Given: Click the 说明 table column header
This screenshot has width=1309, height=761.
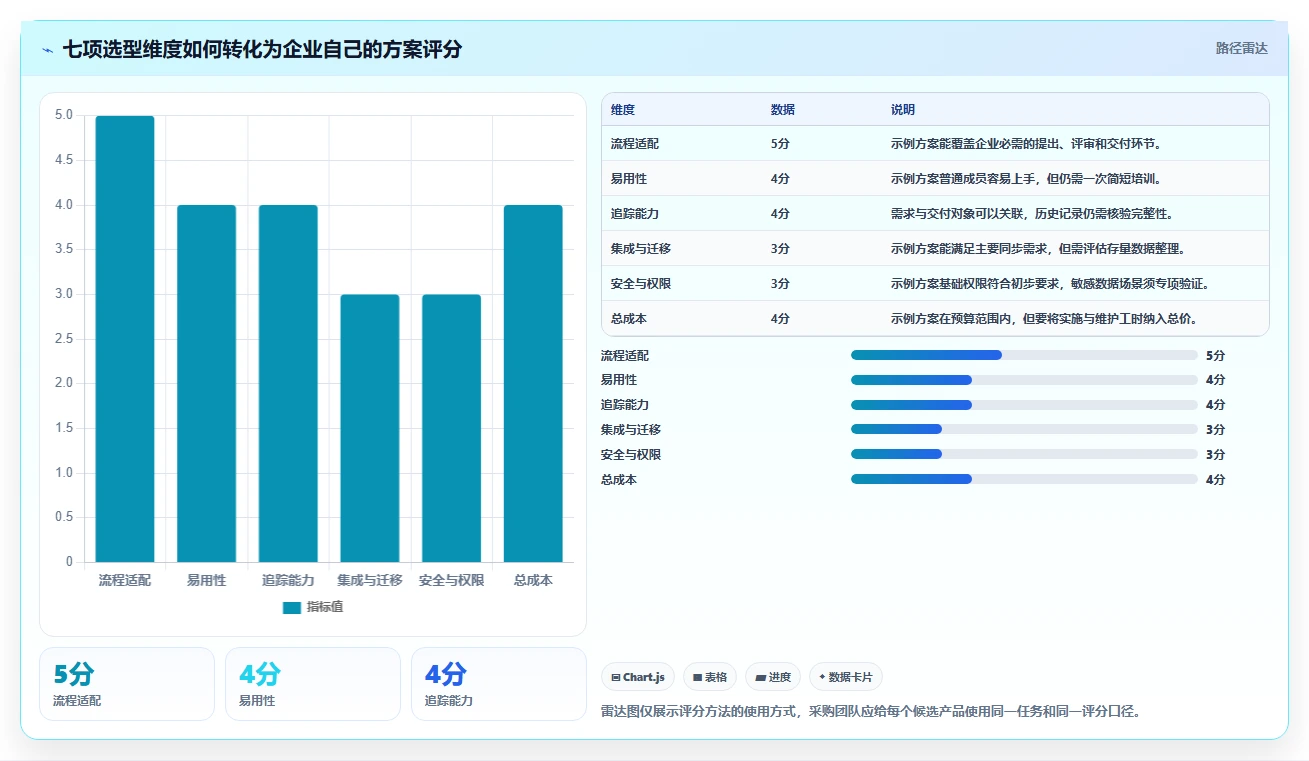Looking at the screenshot, I should [x=903, y=110].
